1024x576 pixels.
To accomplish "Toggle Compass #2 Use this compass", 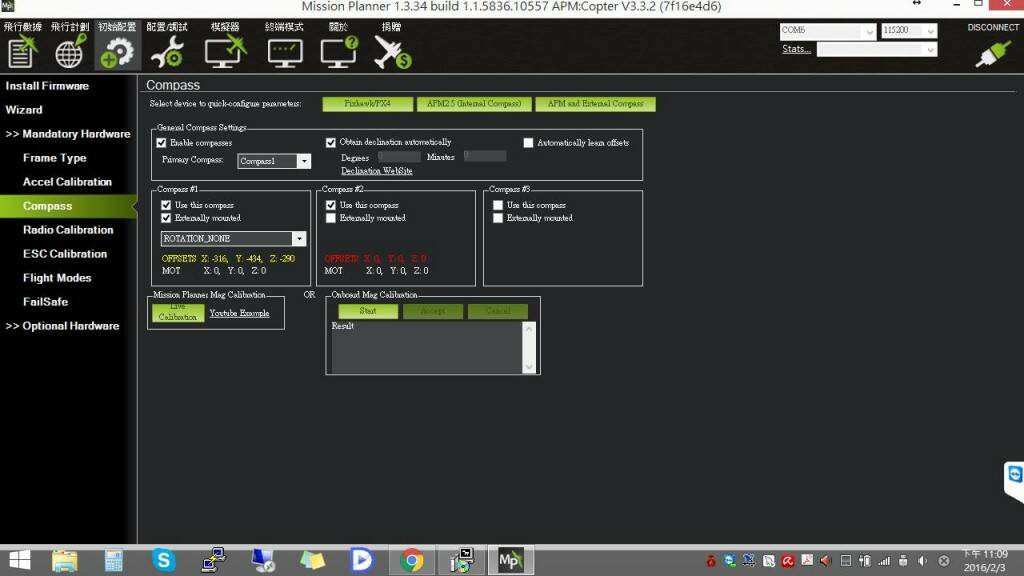I will (330, 205).
